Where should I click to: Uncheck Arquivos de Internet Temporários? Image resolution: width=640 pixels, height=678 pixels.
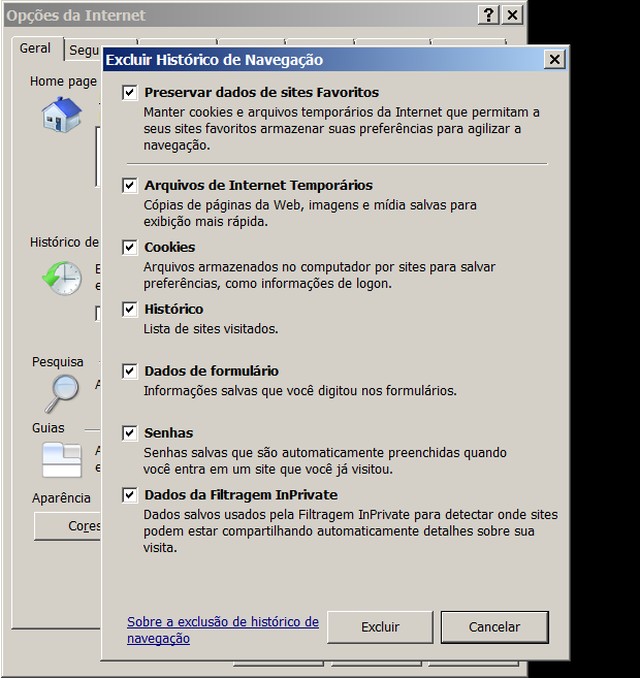point(130,185)
